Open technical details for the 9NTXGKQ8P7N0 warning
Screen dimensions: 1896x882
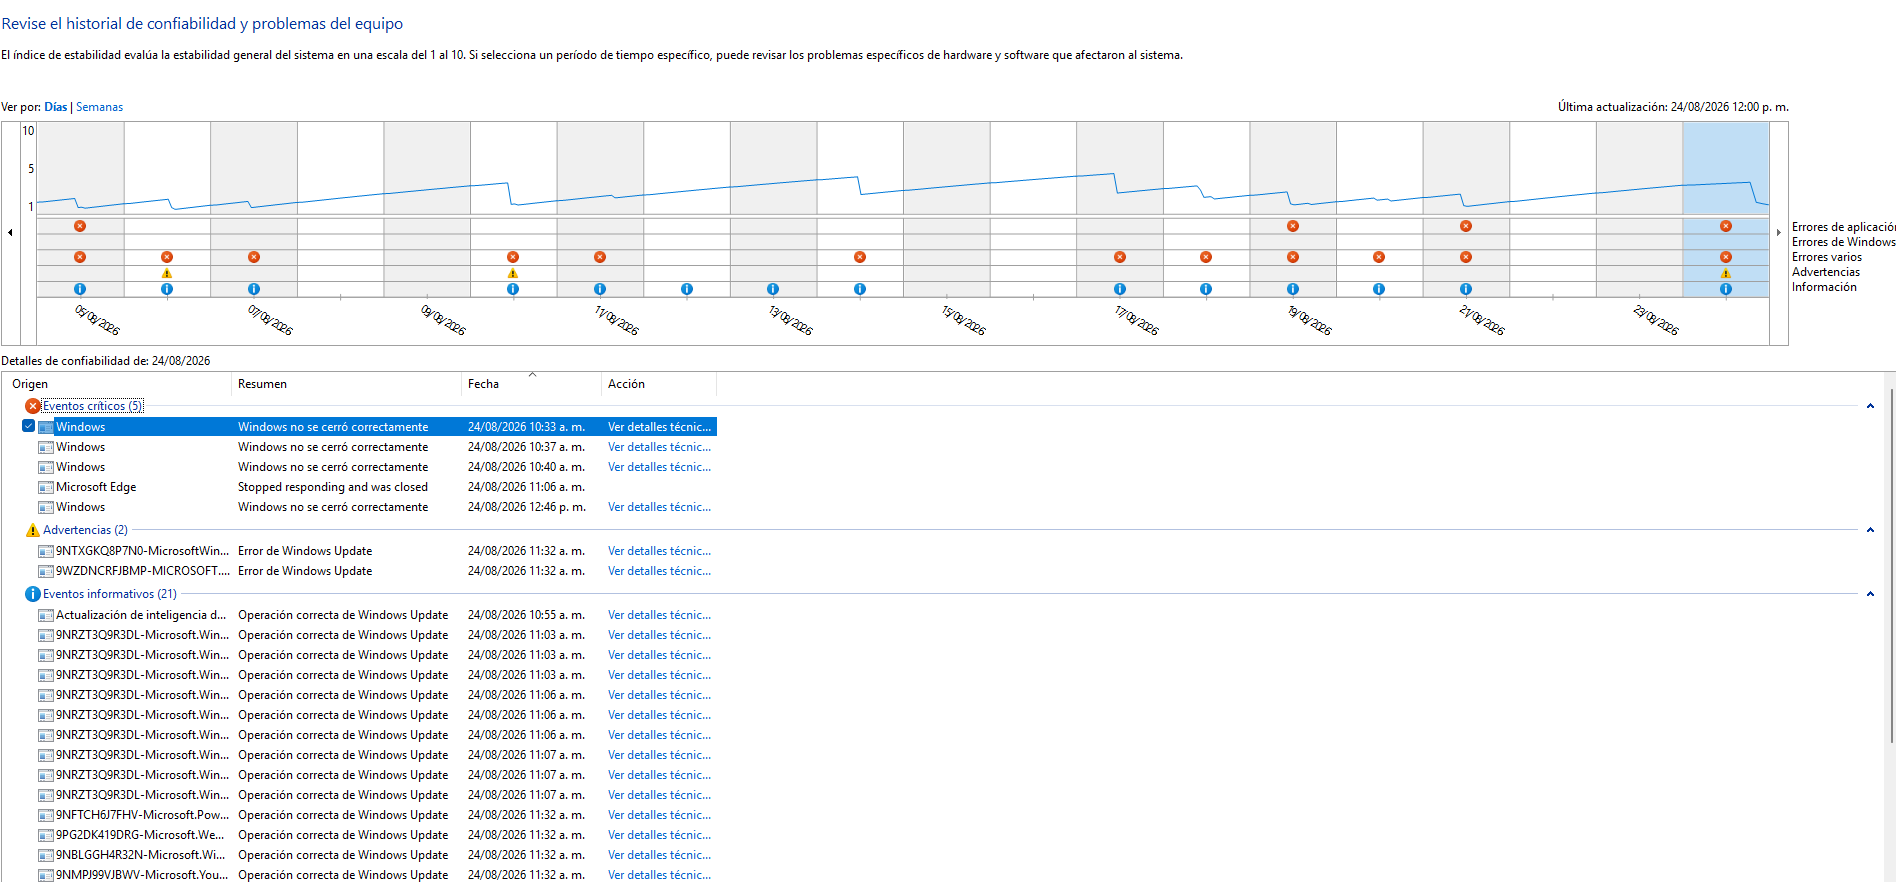pos(660,551)
